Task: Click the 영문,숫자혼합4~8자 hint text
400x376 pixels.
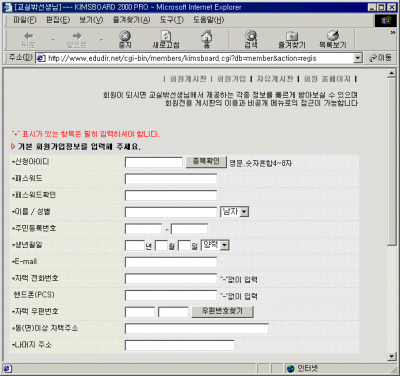Action: (261, 163)
